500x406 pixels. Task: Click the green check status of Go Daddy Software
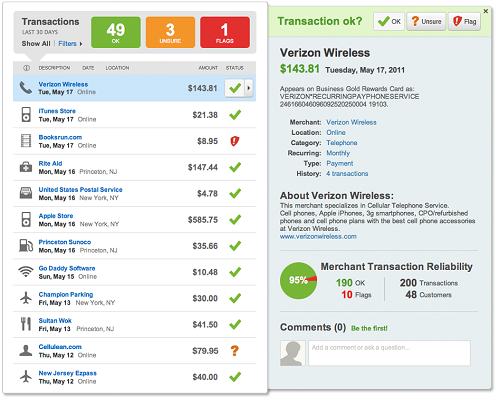(235, 272)
